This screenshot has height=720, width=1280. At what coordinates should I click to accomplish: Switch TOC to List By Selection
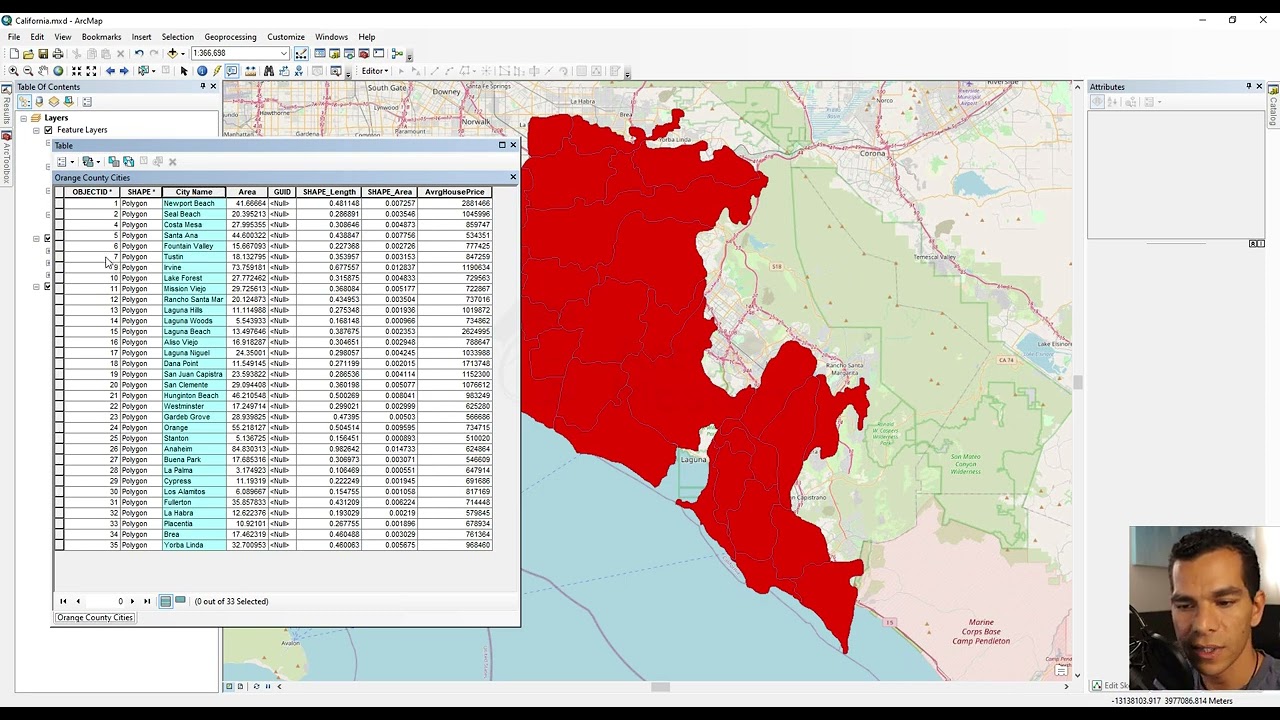68,102
